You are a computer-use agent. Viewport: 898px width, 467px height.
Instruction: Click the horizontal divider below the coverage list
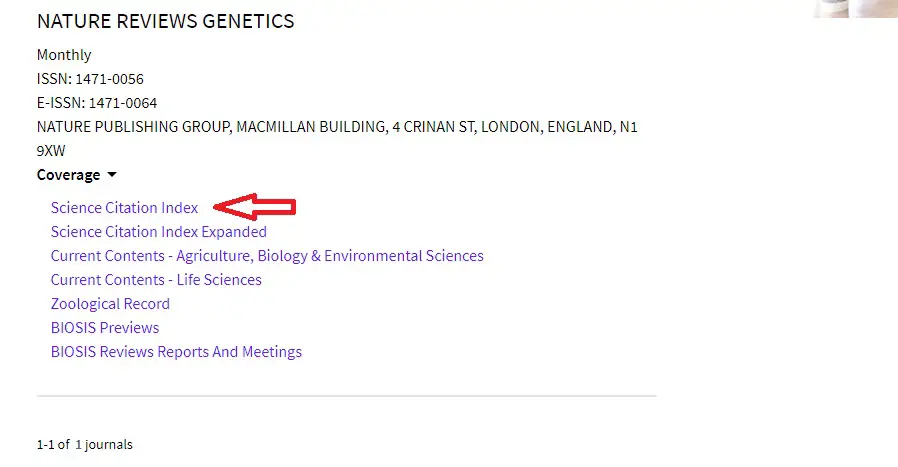click(x=346, y=395)
